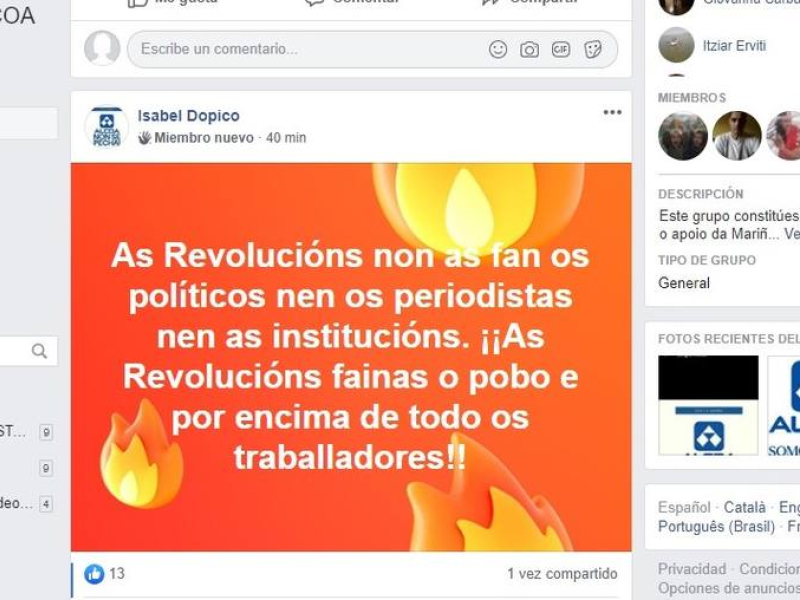800x600 pixels.
Task: Open the three-dot options menu on post
Action: (x=612, y=112)
